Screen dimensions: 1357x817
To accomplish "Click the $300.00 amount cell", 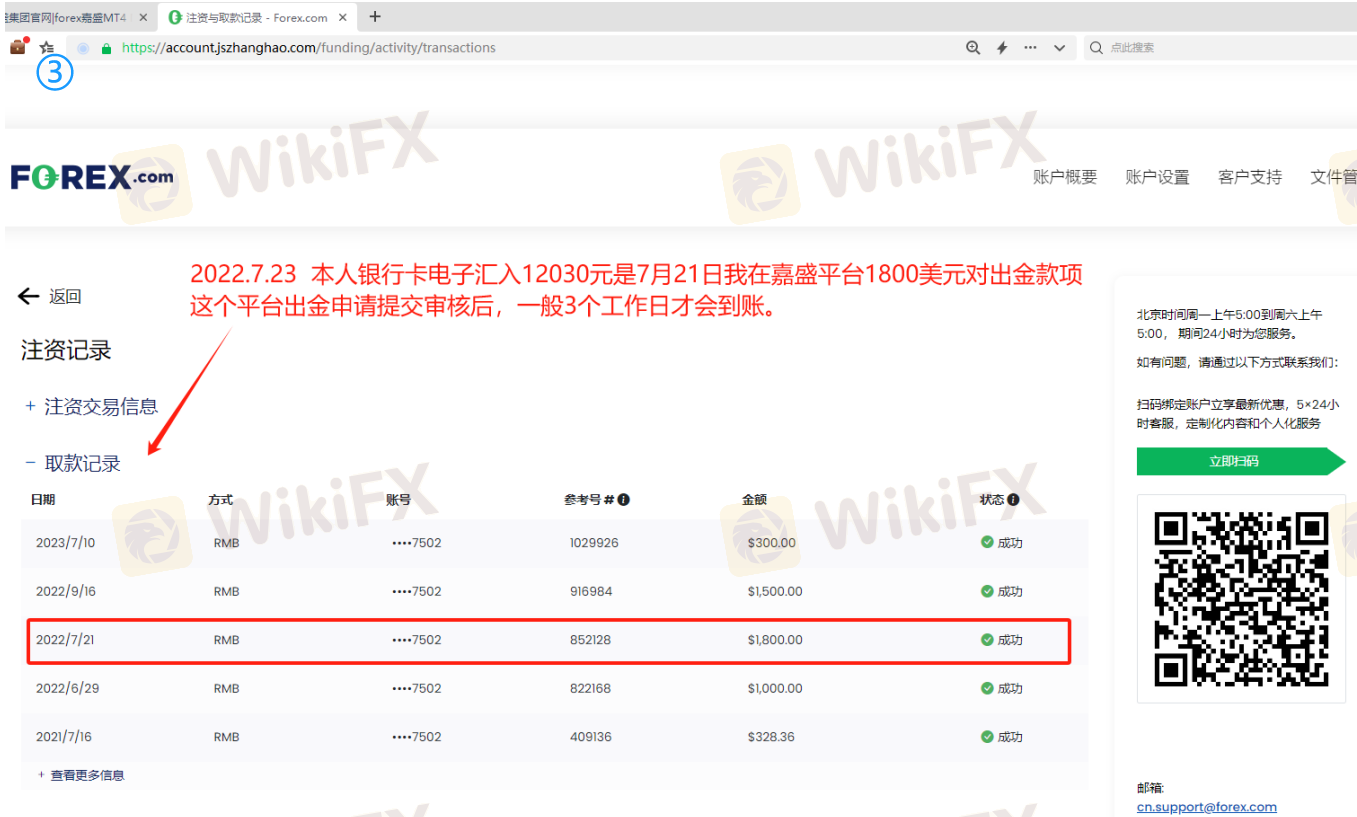I will pos(772,543).
